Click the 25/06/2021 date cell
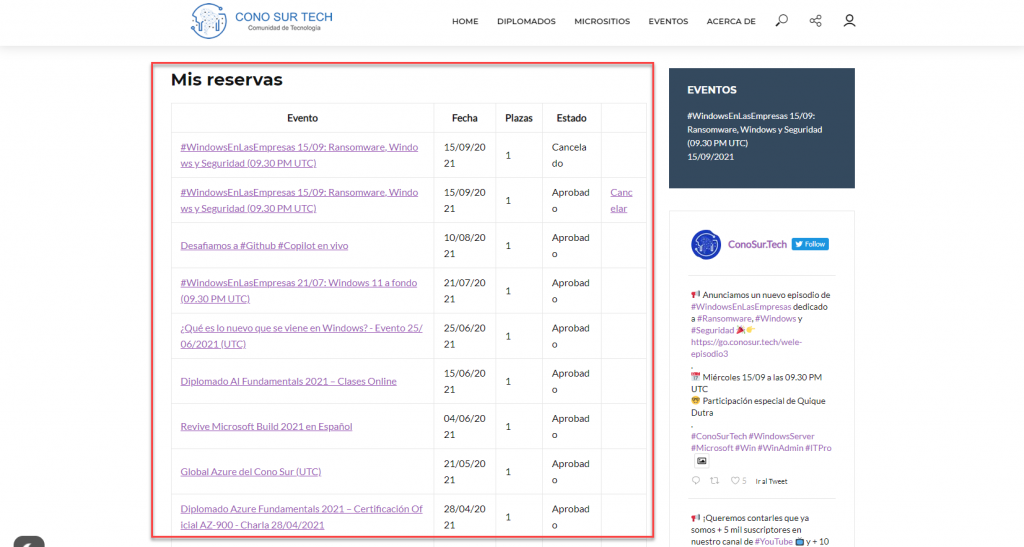Image resolution: width=1024 pixels, height=547 pixels. coord(464,336)
